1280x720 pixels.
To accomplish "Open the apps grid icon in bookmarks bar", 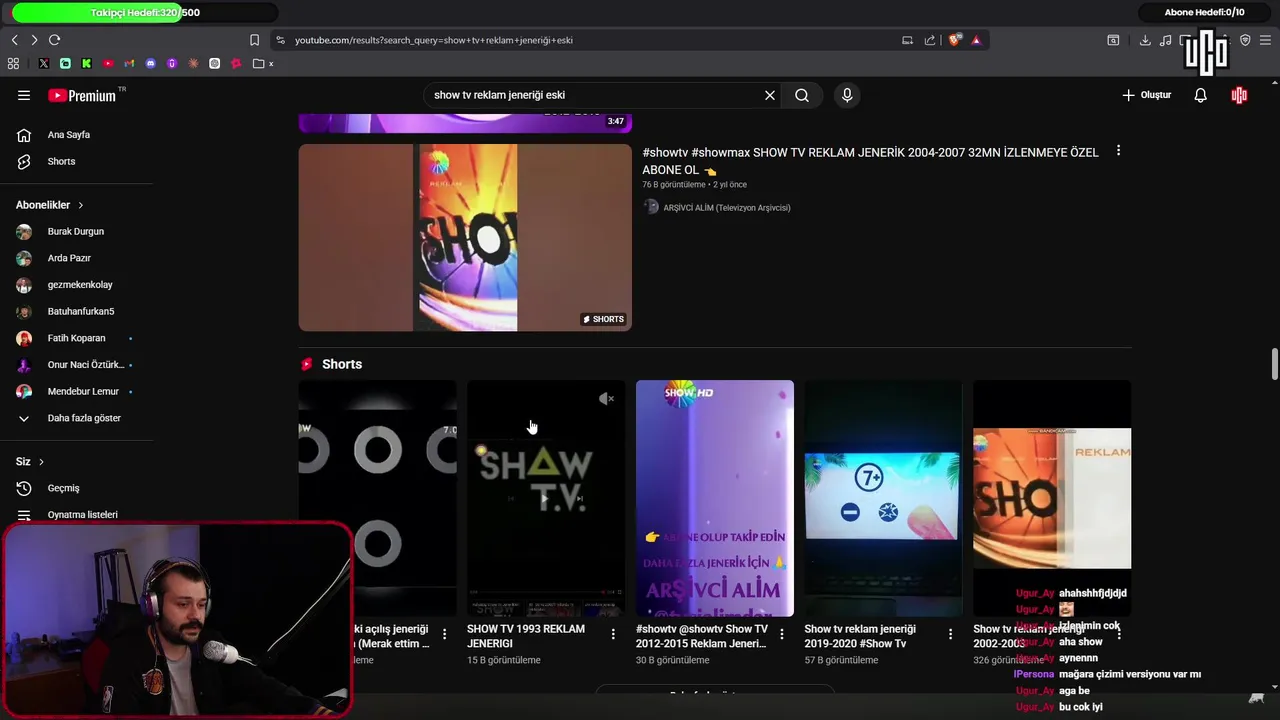I will point(13,64).
